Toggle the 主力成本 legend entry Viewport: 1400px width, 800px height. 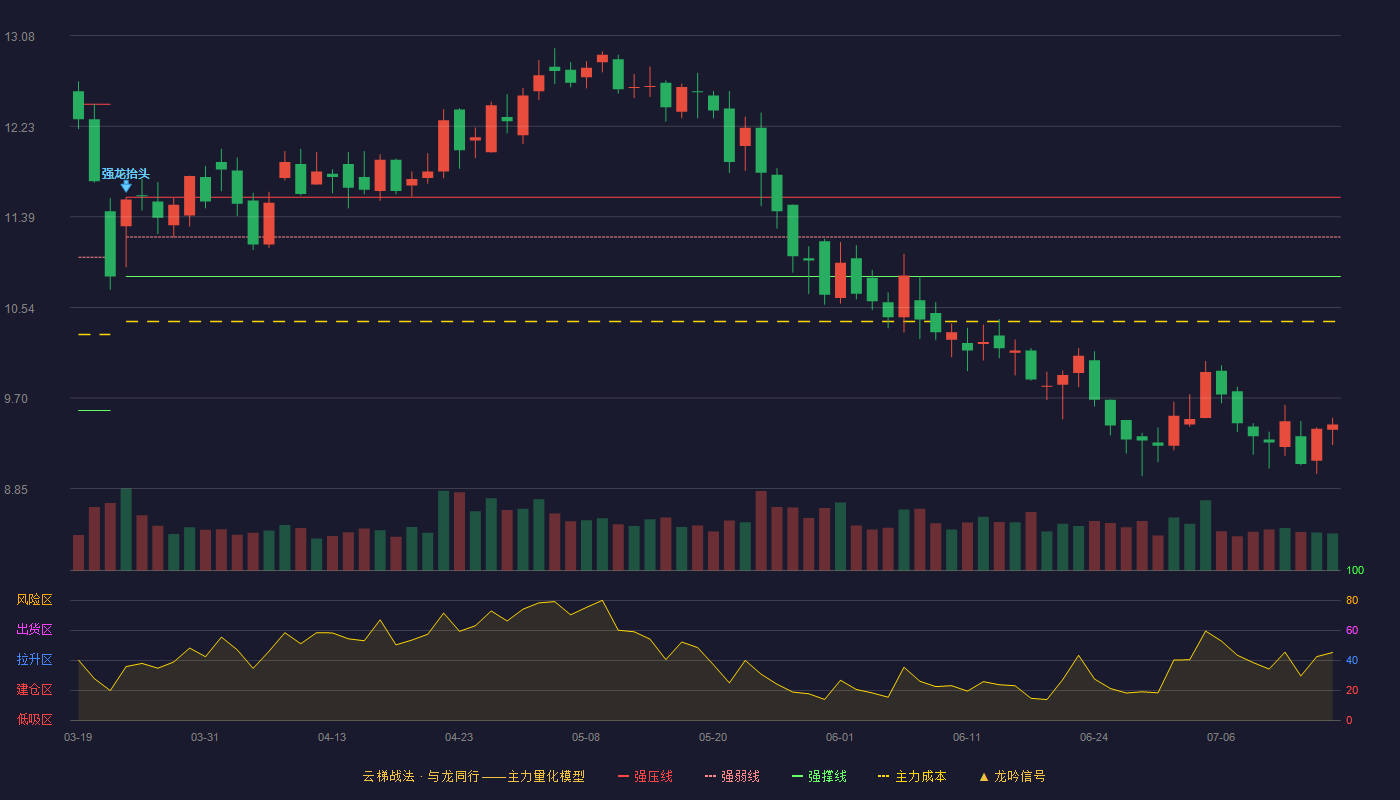point(912,776)
